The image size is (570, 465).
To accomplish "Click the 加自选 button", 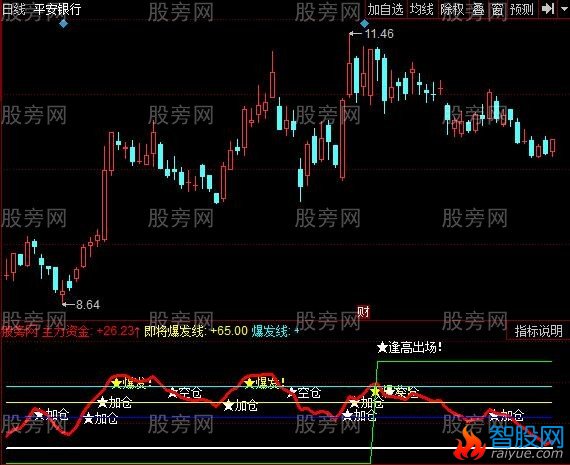I will point(385,9).
